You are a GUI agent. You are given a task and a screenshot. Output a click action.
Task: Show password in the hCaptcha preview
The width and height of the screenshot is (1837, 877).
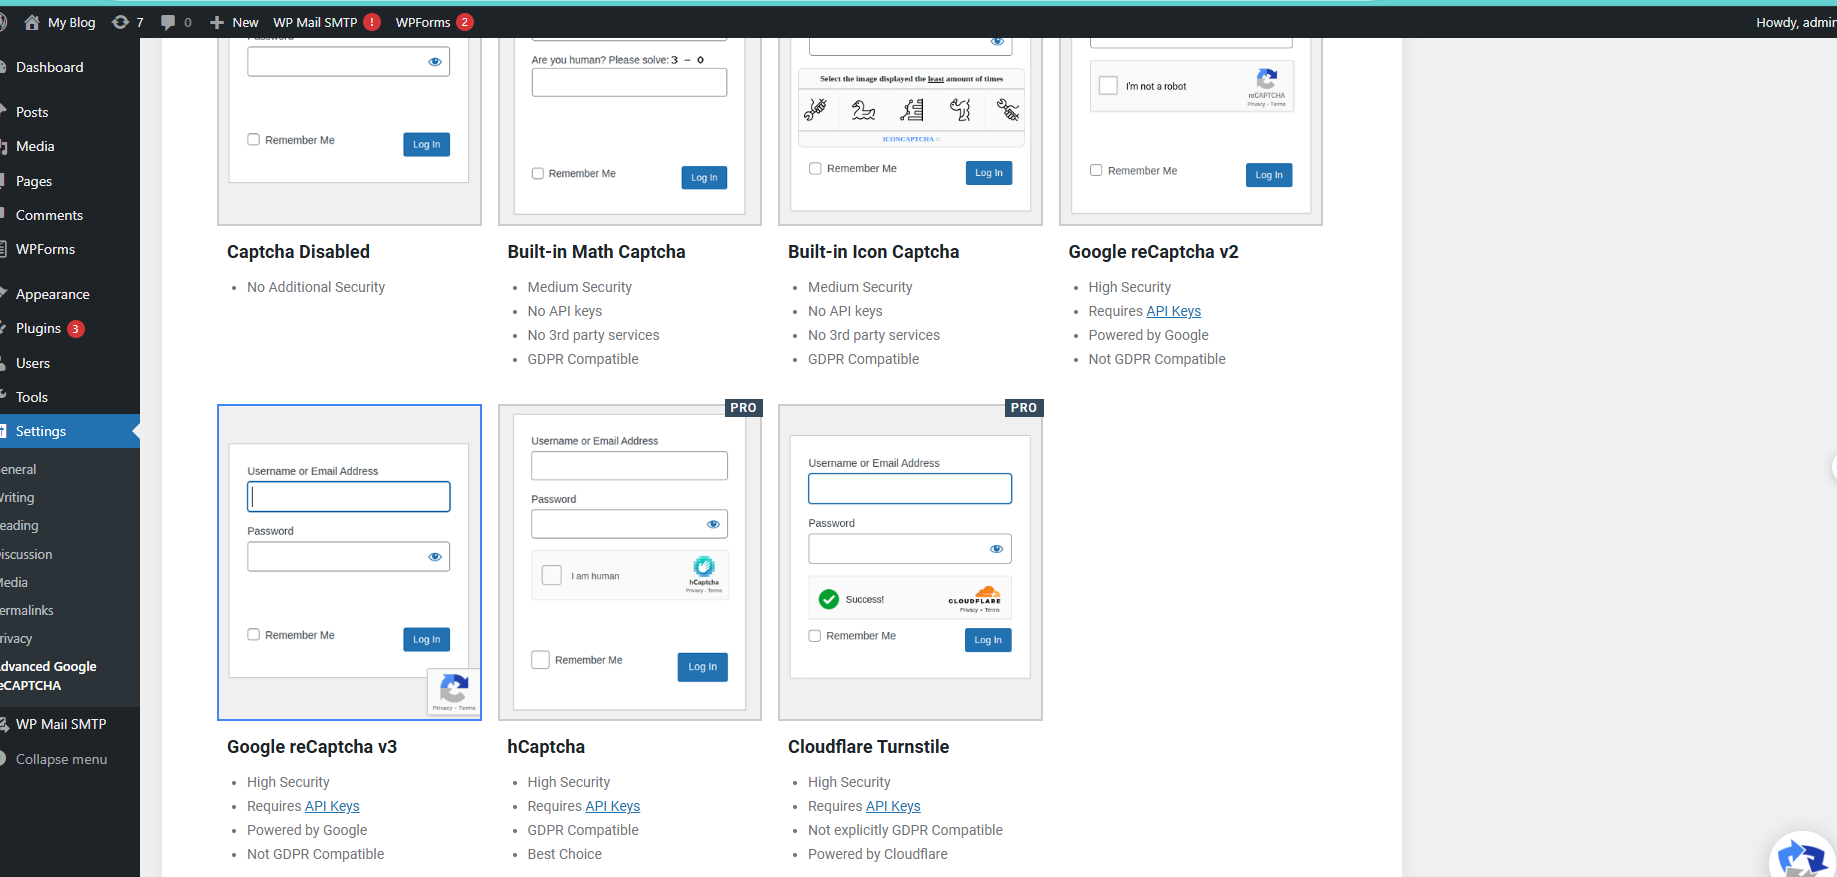(x=713, y=524)
